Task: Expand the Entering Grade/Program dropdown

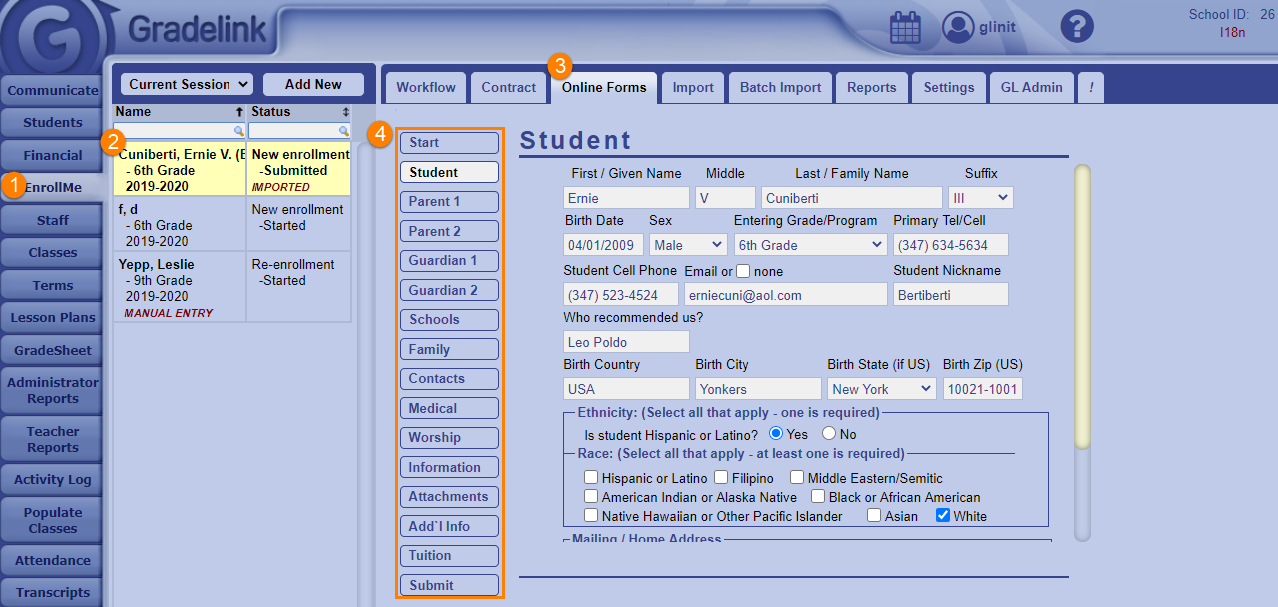Action: coord(810,245)
